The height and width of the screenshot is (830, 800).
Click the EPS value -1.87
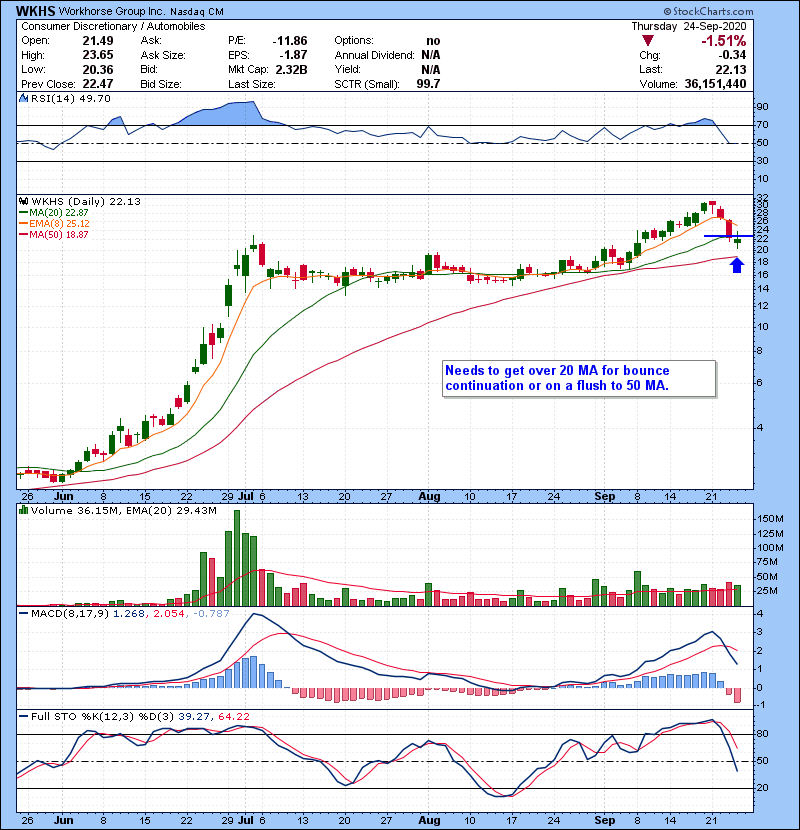292,55
